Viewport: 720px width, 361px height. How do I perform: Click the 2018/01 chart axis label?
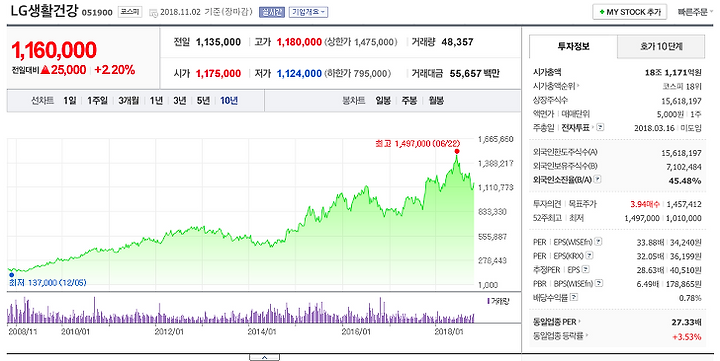coord(449,331)
